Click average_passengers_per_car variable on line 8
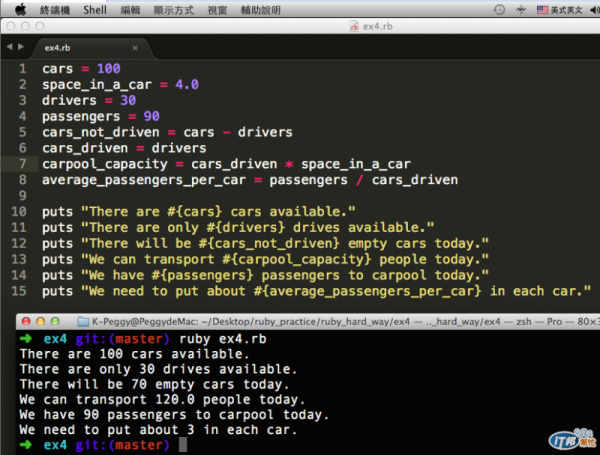 144,180
